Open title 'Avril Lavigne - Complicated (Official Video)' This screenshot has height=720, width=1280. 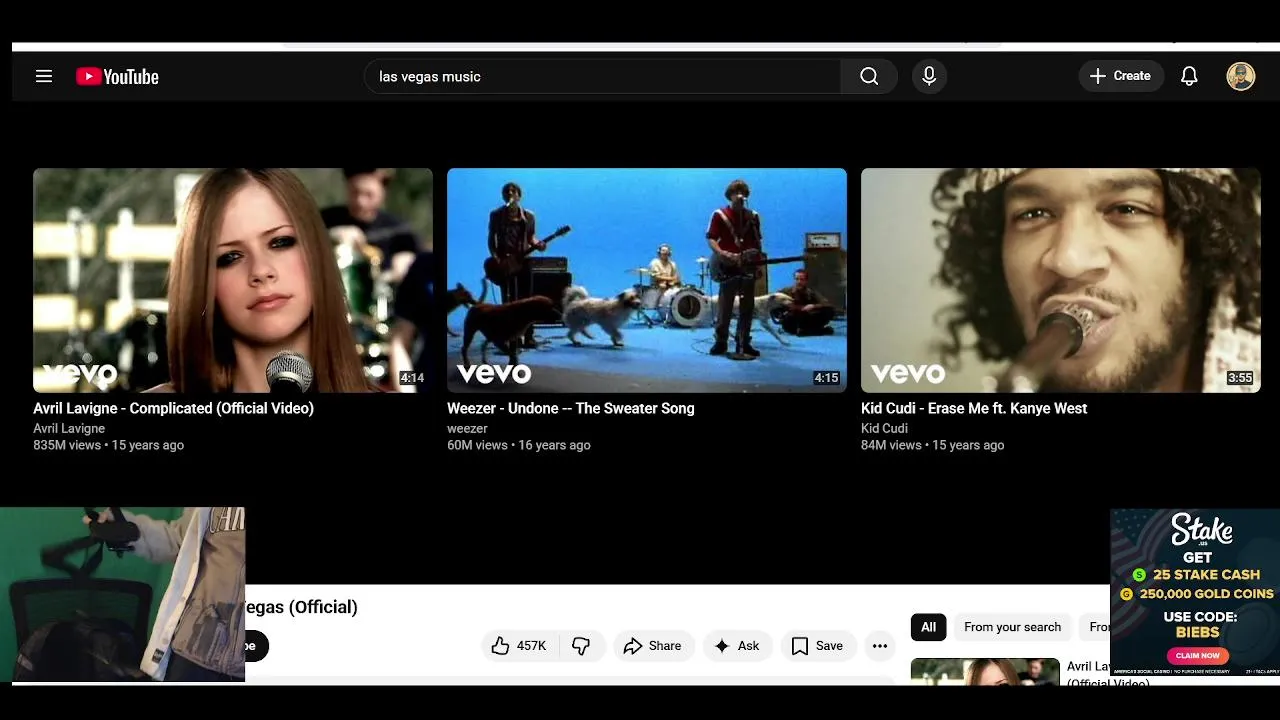coord(173,408)
